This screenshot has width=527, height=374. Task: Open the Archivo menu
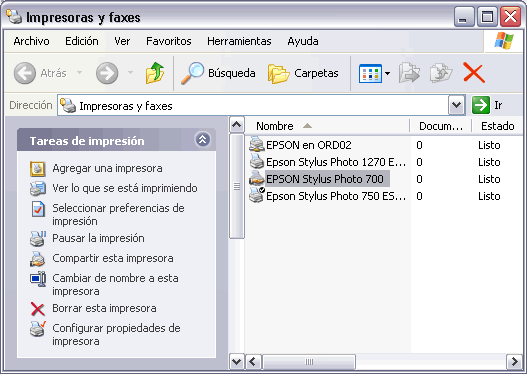coord(32,41)
